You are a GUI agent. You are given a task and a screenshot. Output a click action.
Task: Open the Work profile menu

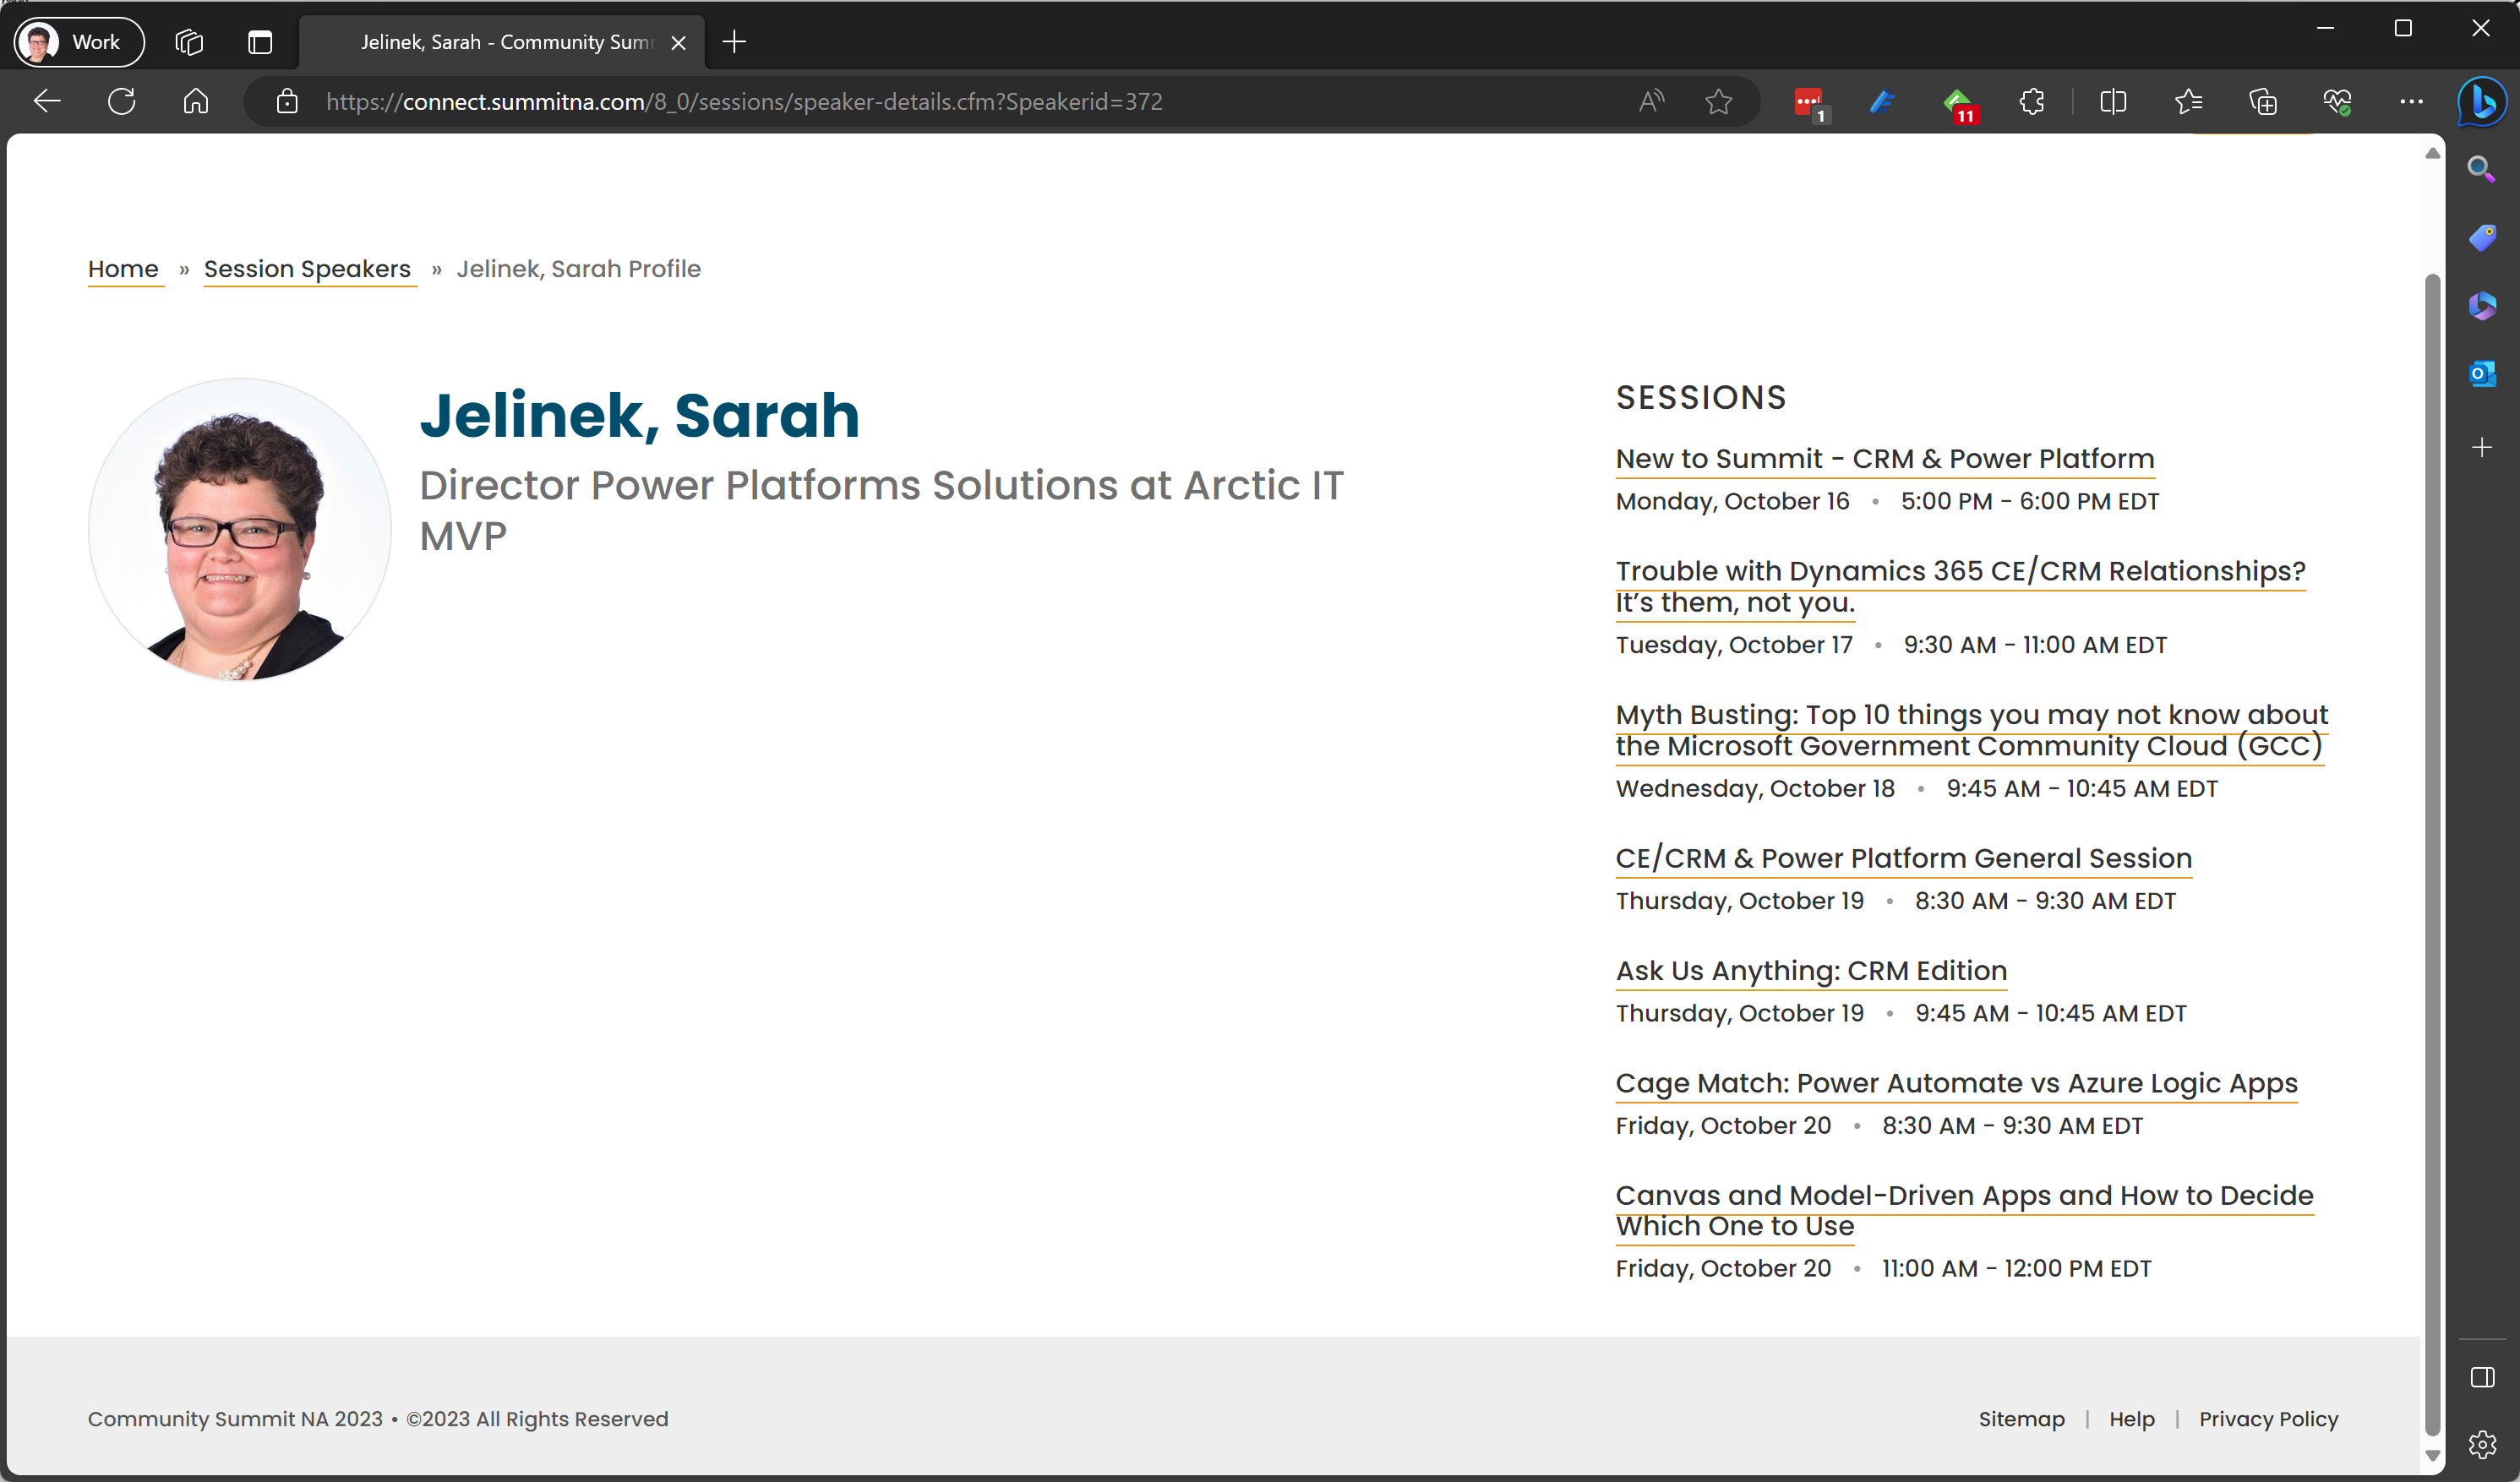[x=78, y=42]
